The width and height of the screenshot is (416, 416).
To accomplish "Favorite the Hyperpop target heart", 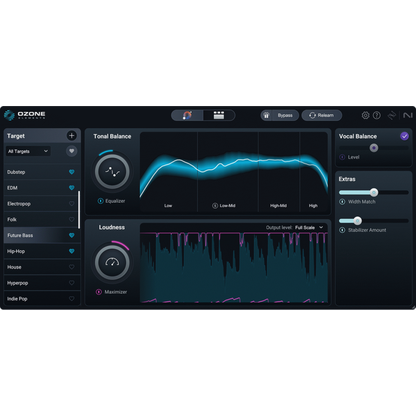I will coord(71,283).
